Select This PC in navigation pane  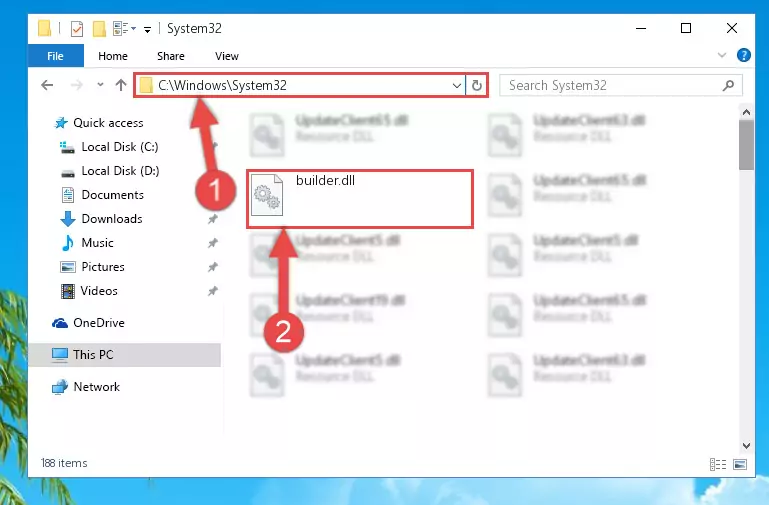click(93, 354)
